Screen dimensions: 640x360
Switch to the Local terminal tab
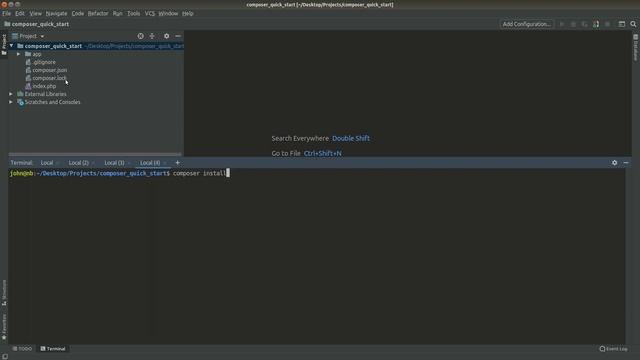(47, 162)
